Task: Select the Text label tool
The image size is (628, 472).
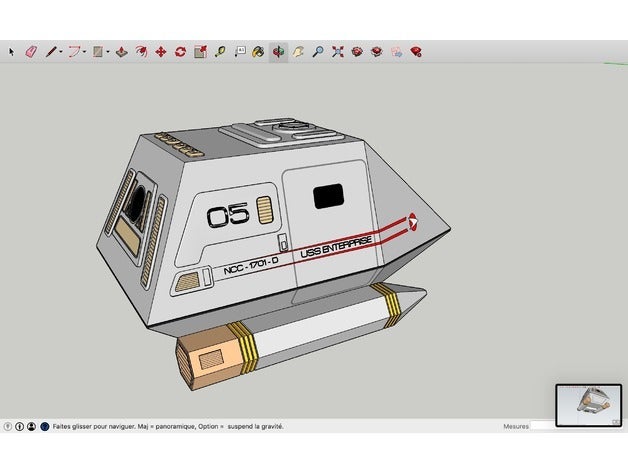Action: [240, 52]
